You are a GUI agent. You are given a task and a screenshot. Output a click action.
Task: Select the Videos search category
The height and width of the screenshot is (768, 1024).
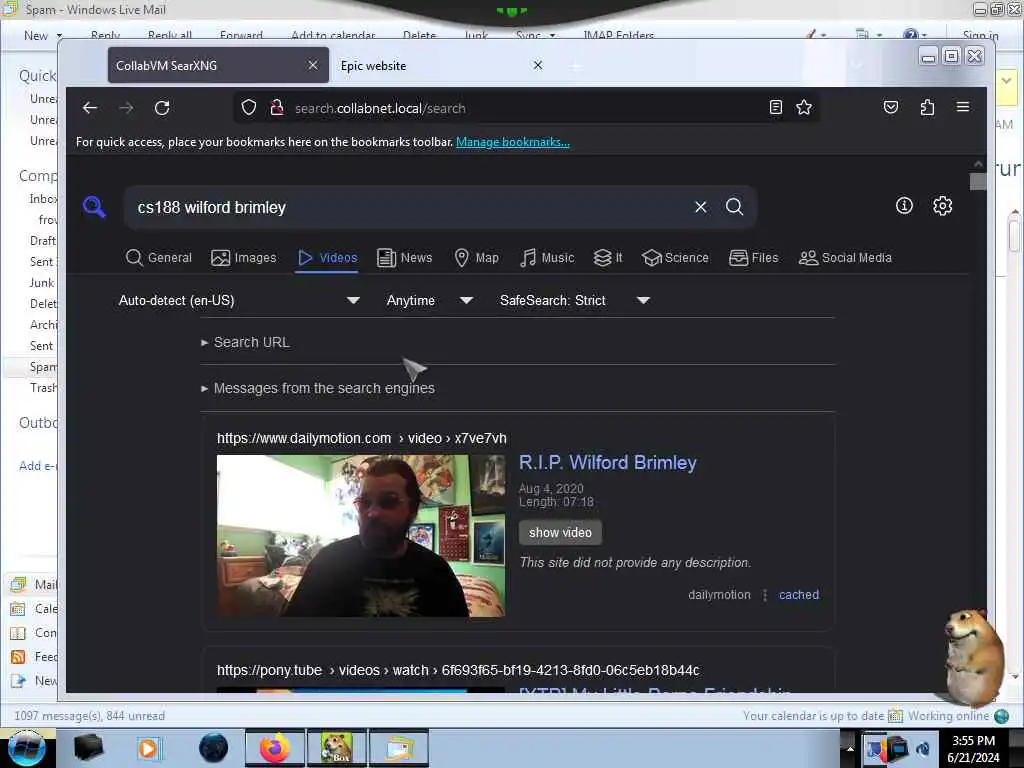[327, 258]
